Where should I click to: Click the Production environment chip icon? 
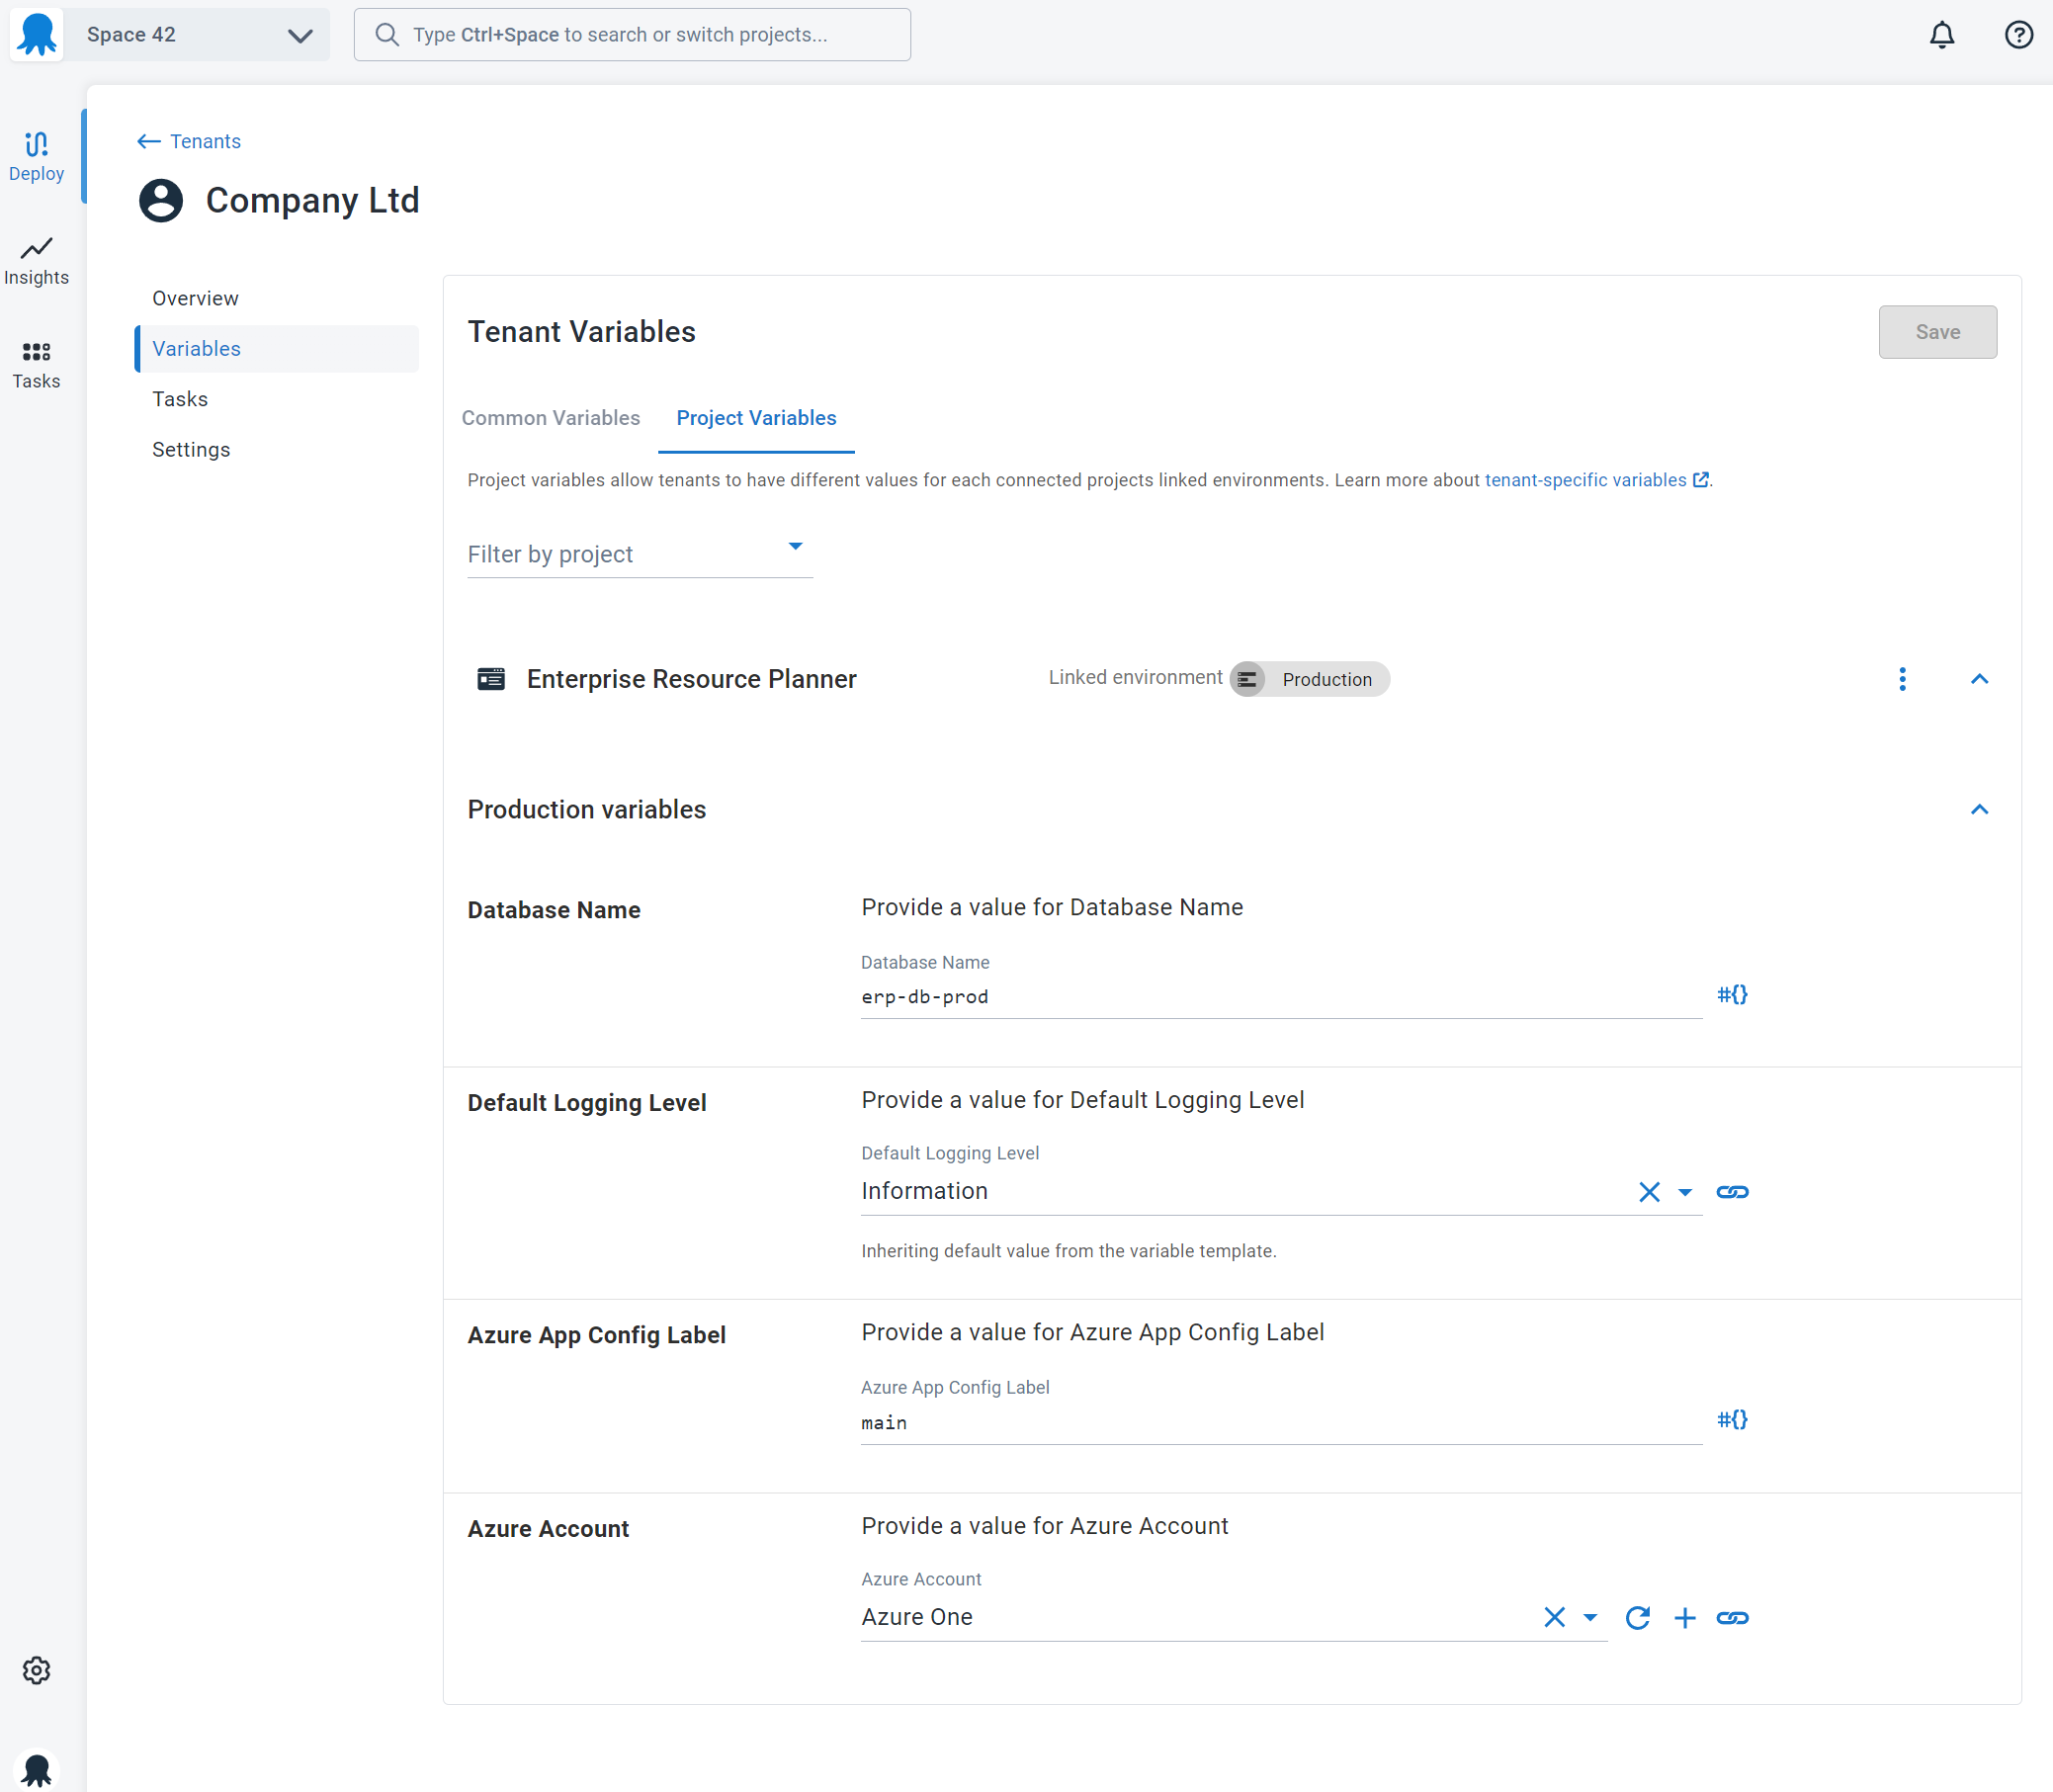[1247, 679]
